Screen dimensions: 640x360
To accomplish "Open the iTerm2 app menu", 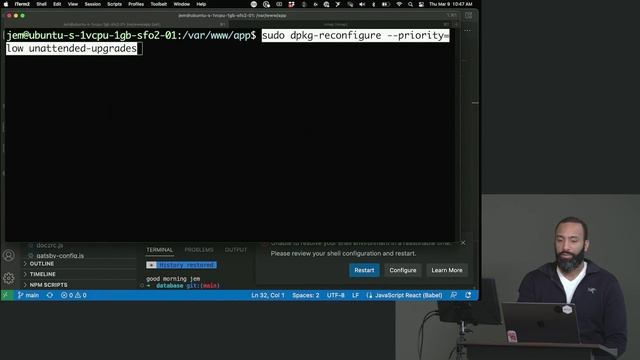I will click(x=22, y=4).
